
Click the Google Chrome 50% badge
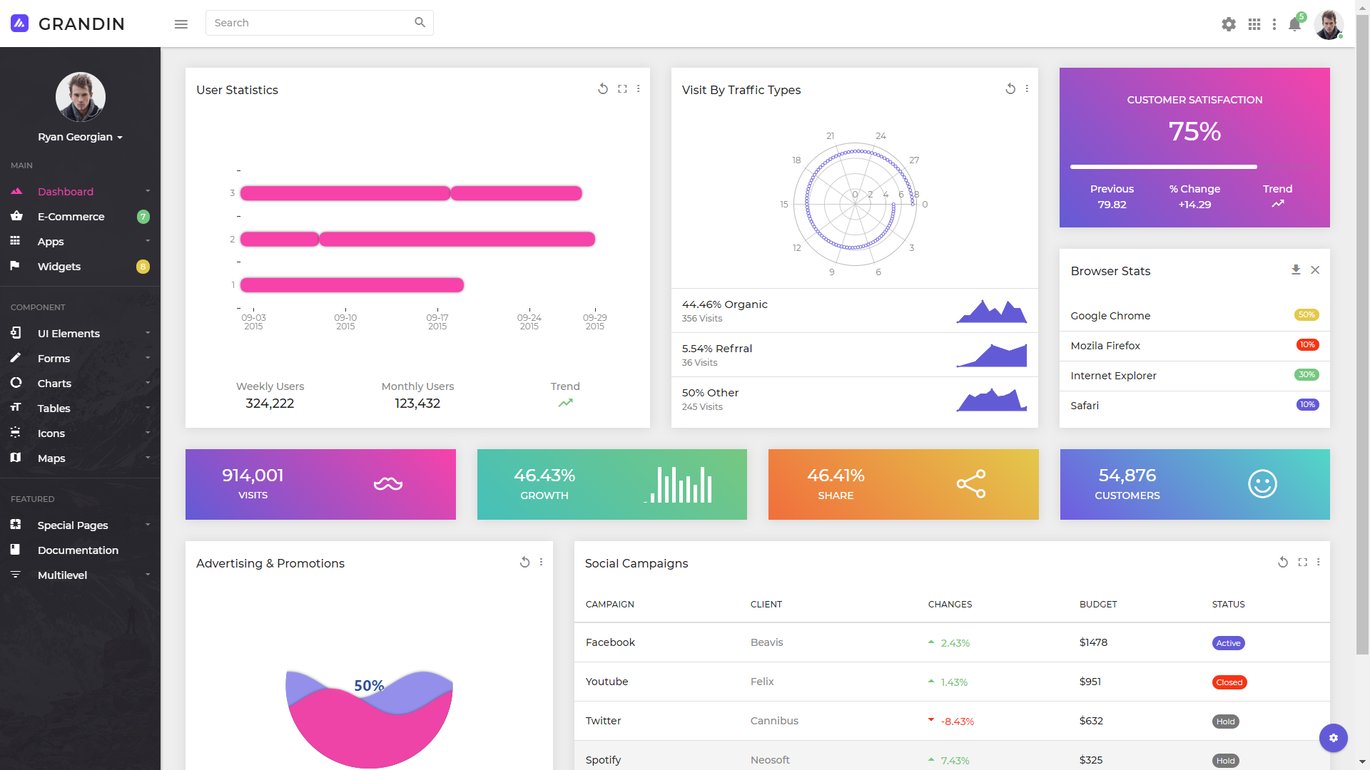(1306, 315)
